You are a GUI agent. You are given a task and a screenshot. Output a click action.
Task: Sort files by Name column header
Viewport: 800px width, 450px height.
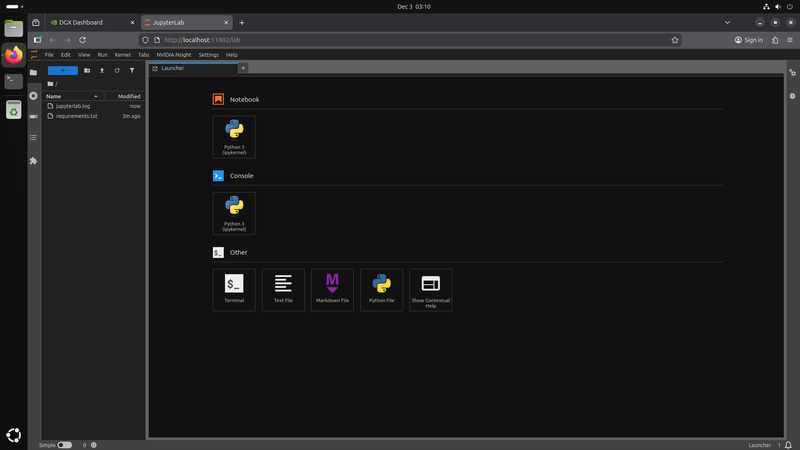point(73,96)
